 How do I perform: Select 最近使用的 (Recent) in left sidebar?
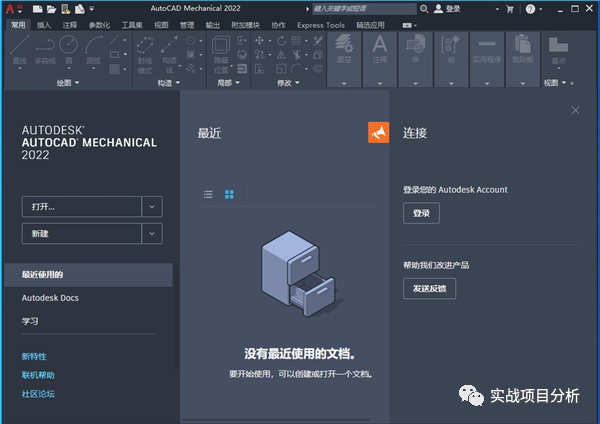[88, 275]
